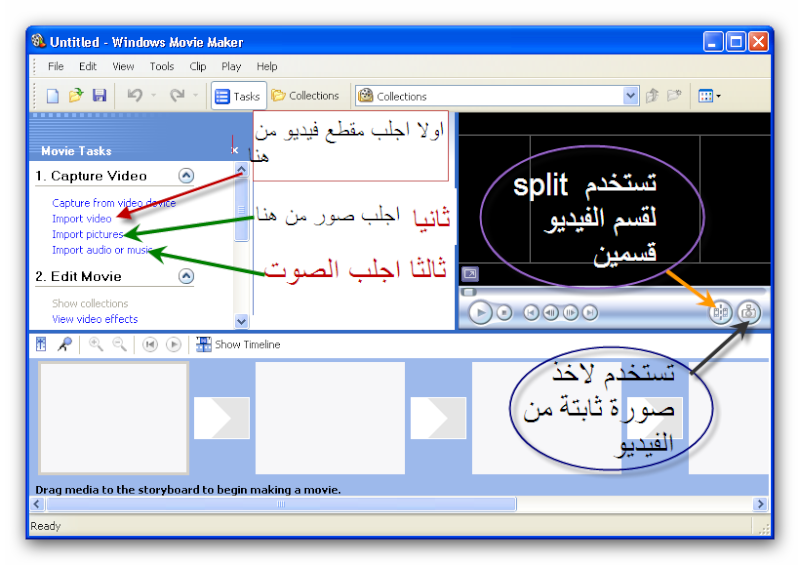
Task: Click the monitor seek bar slider
Action: click(469, 292)
